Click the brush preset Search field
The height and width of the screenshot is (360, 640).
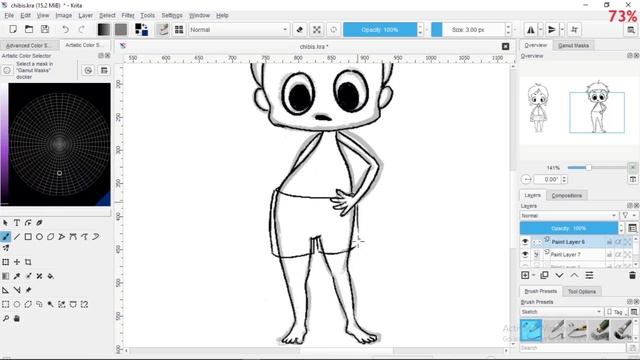tap(573, 348)
